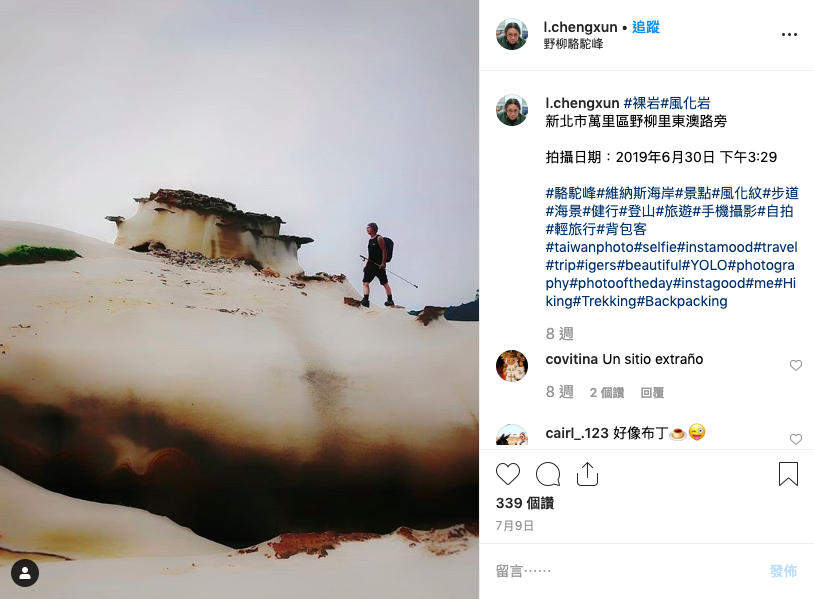Open the comment bubble icon
Screen dimensions: 814x599
[548, 474]
